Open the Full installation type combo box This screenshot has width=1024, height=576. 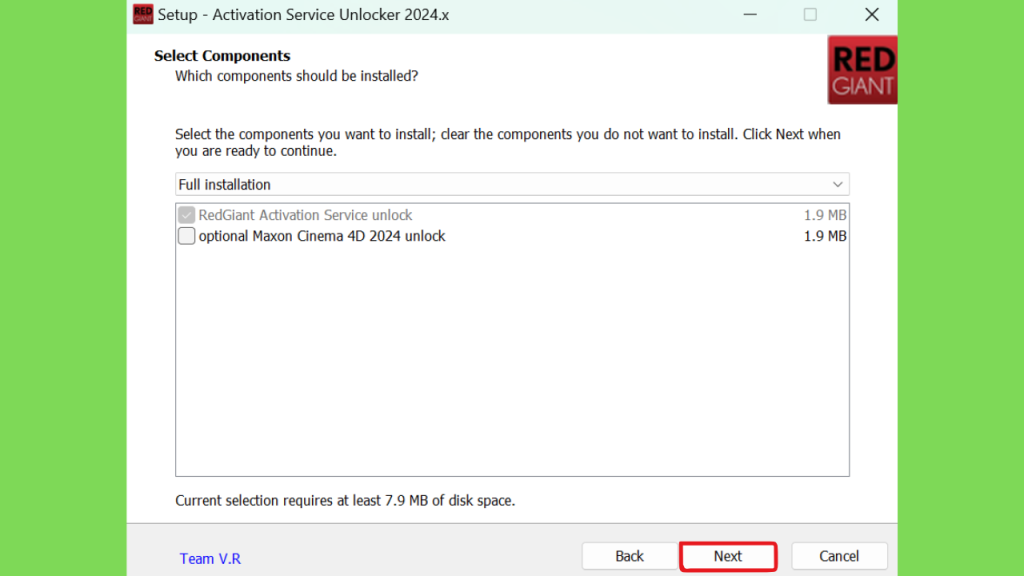(x=512, y=185)
